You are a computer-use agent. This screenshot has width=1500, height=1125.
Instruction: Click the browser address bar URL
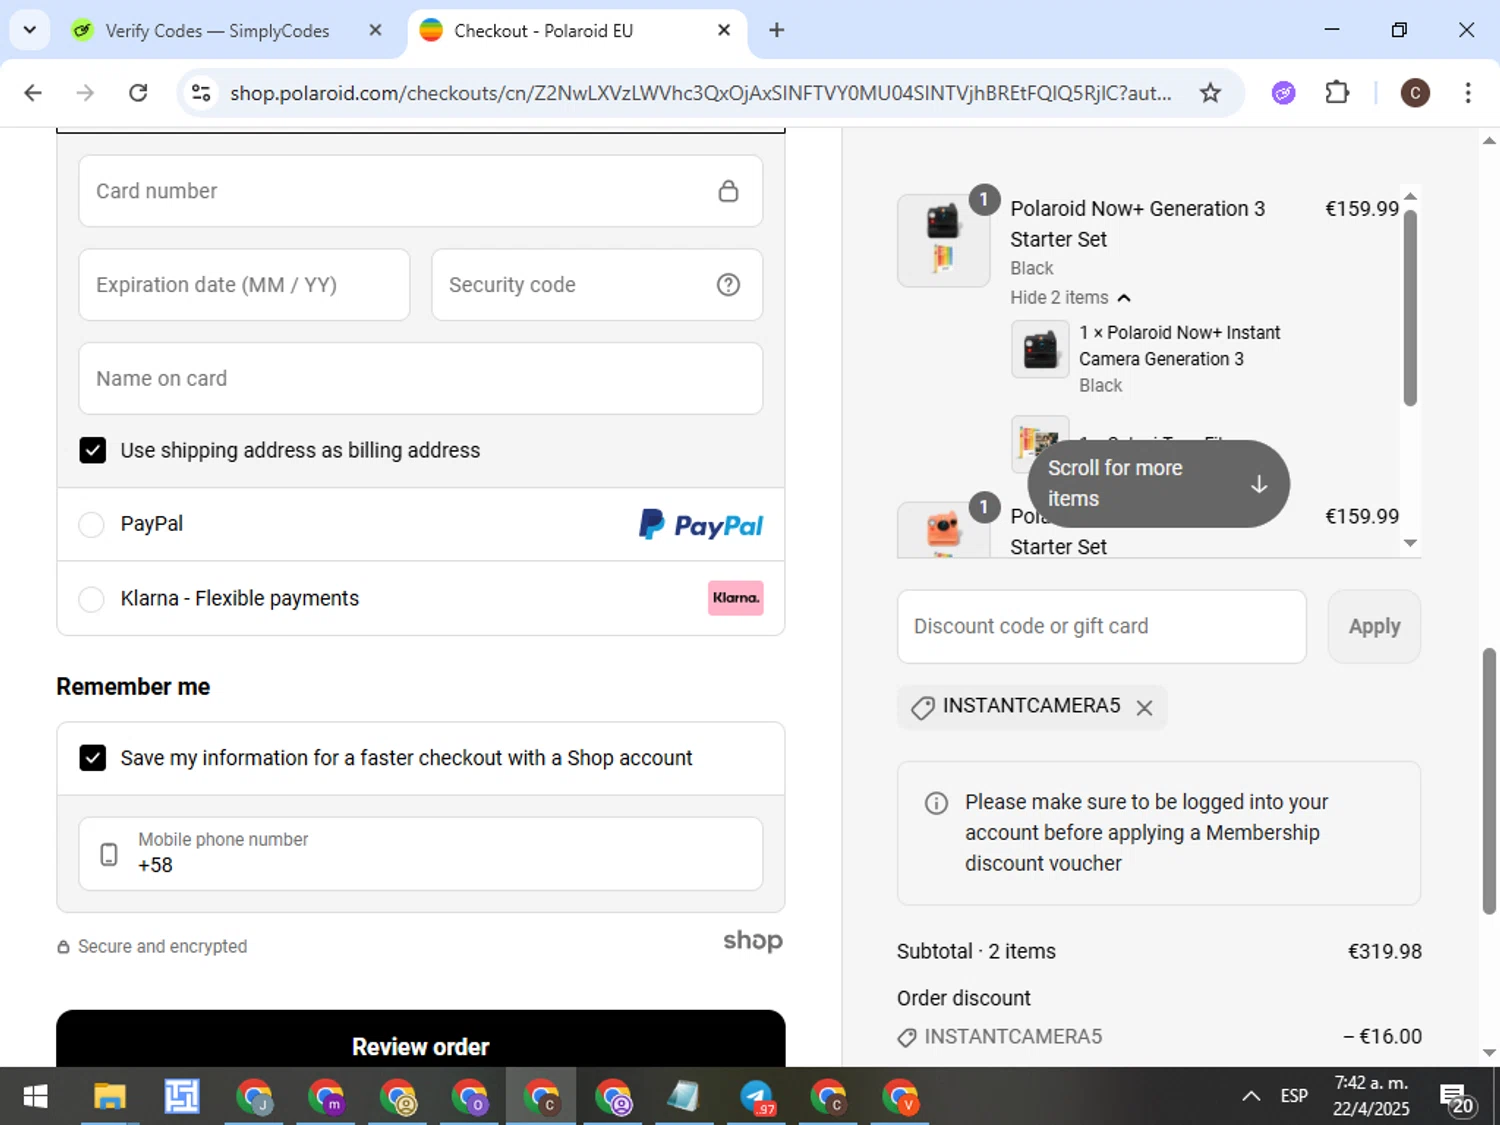point(700,93)
